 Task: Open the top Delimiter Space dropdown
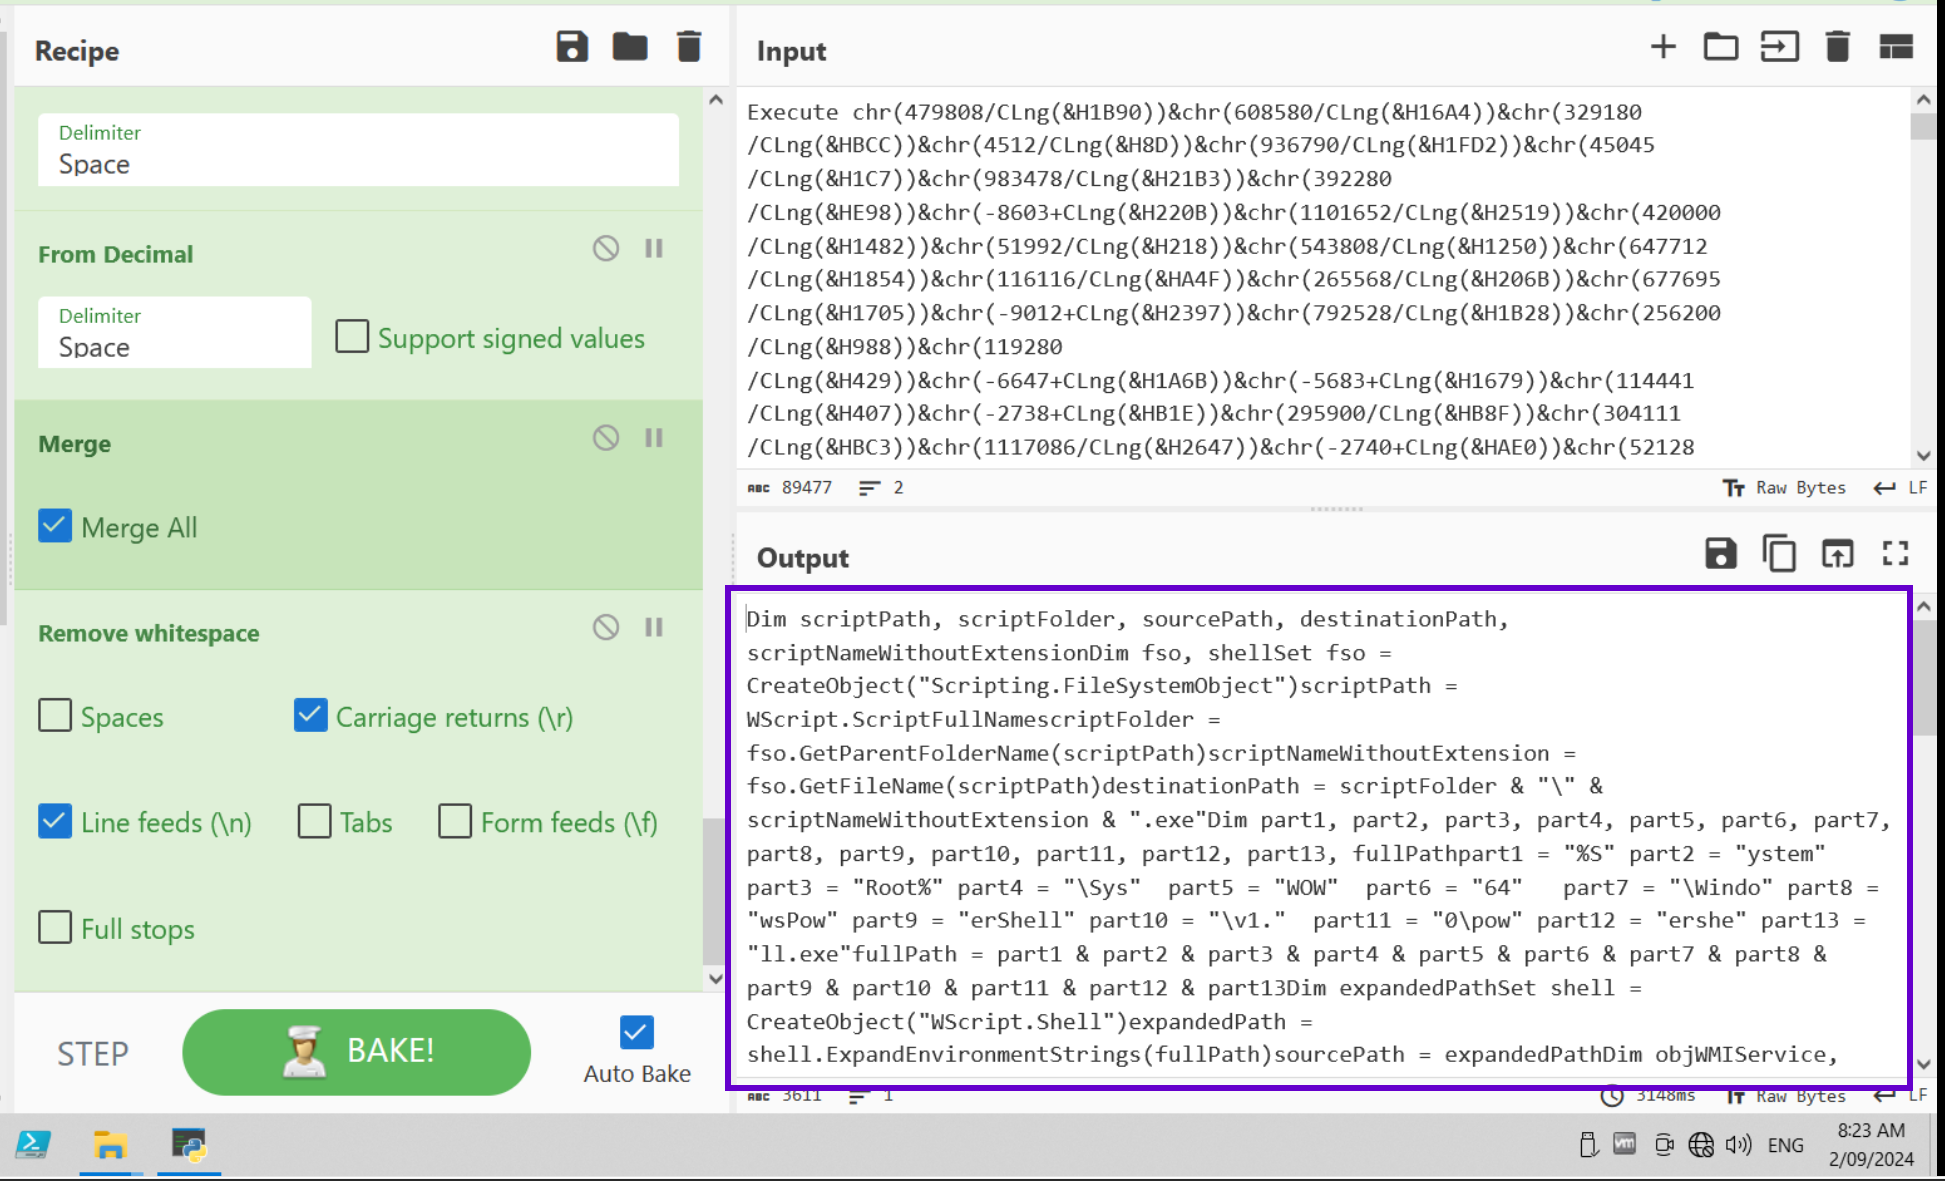(358, 150)
